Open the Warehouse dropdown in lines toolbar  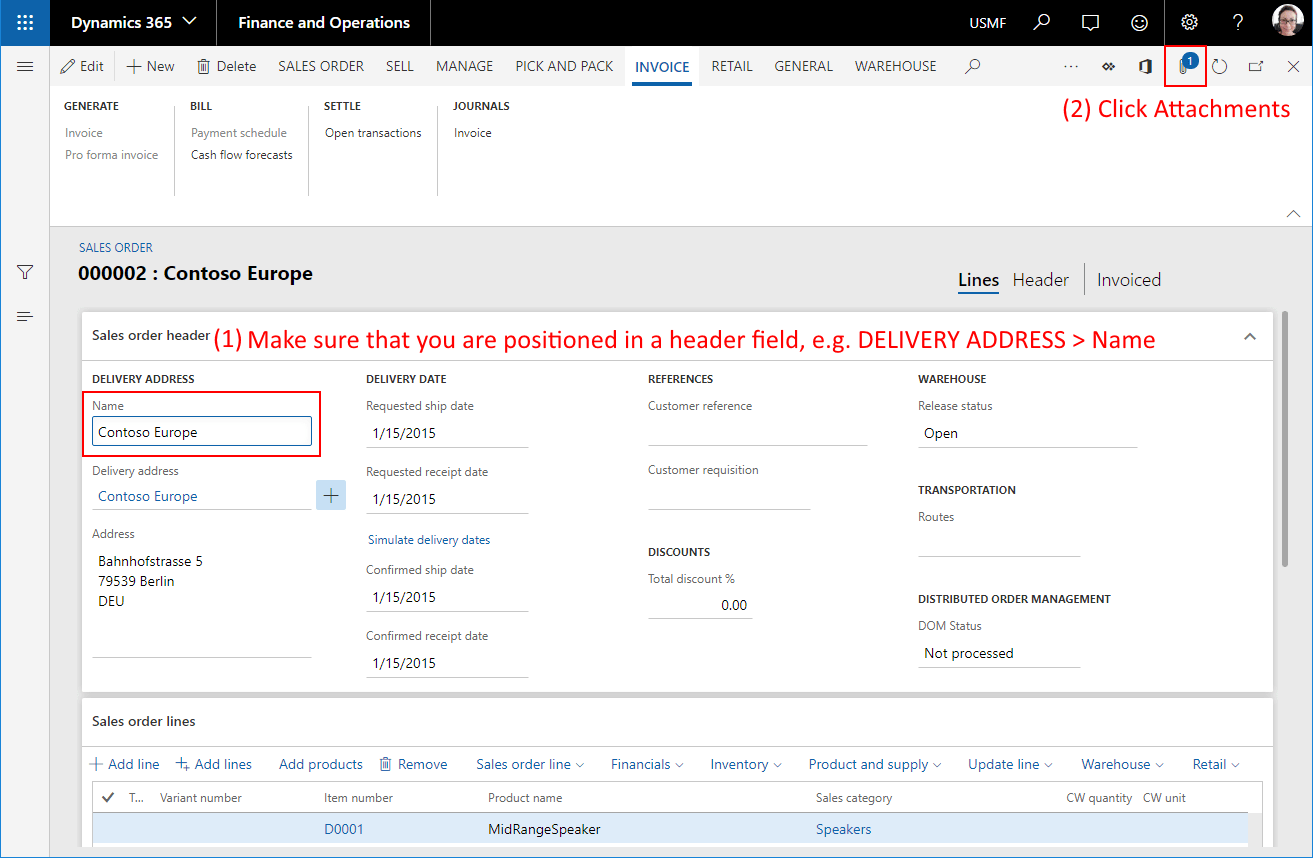coord(1122,764)
